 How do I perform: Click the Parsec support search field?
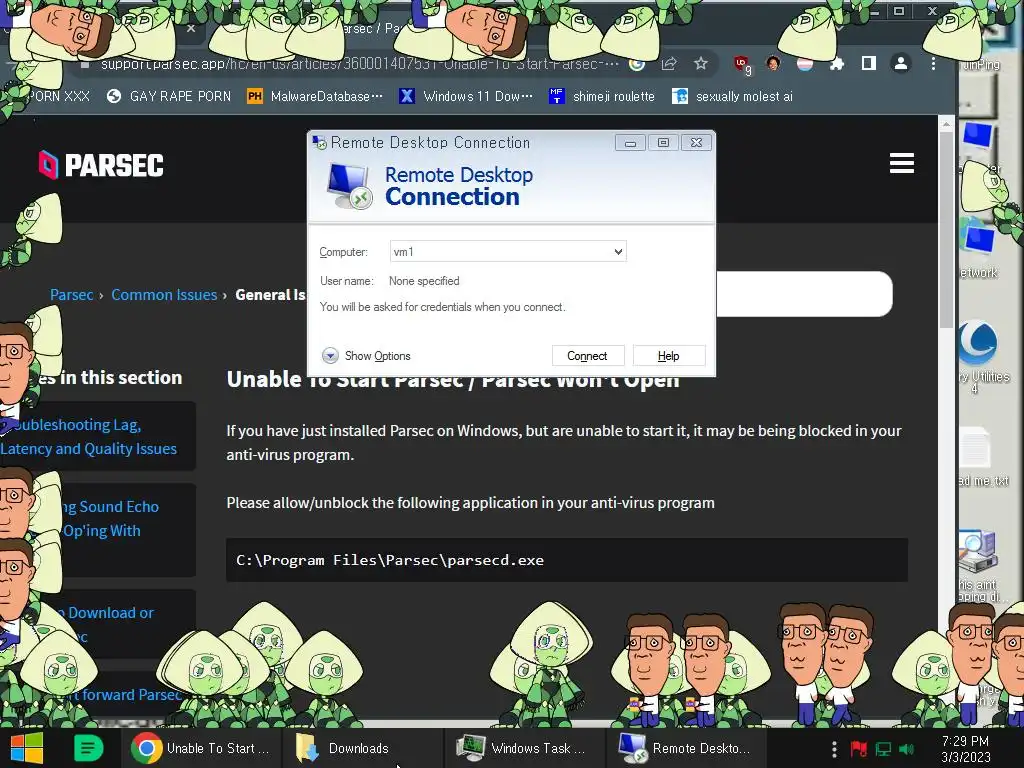804,294
